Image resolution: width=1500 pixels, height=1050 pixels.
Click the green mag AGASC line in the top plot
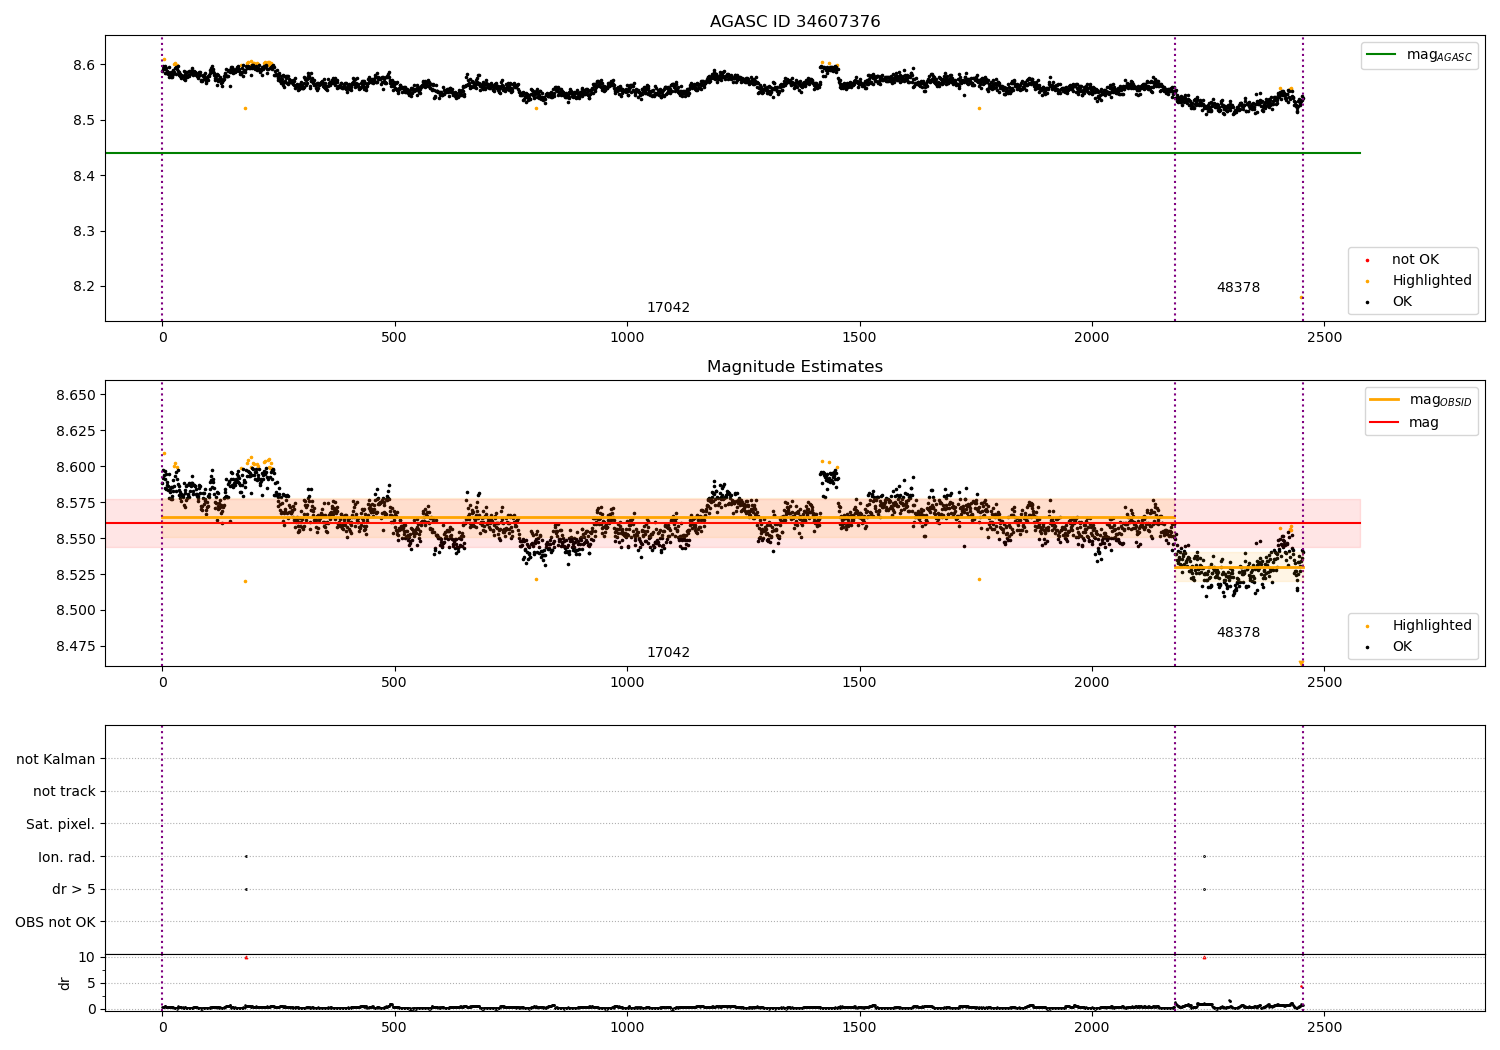733,153
